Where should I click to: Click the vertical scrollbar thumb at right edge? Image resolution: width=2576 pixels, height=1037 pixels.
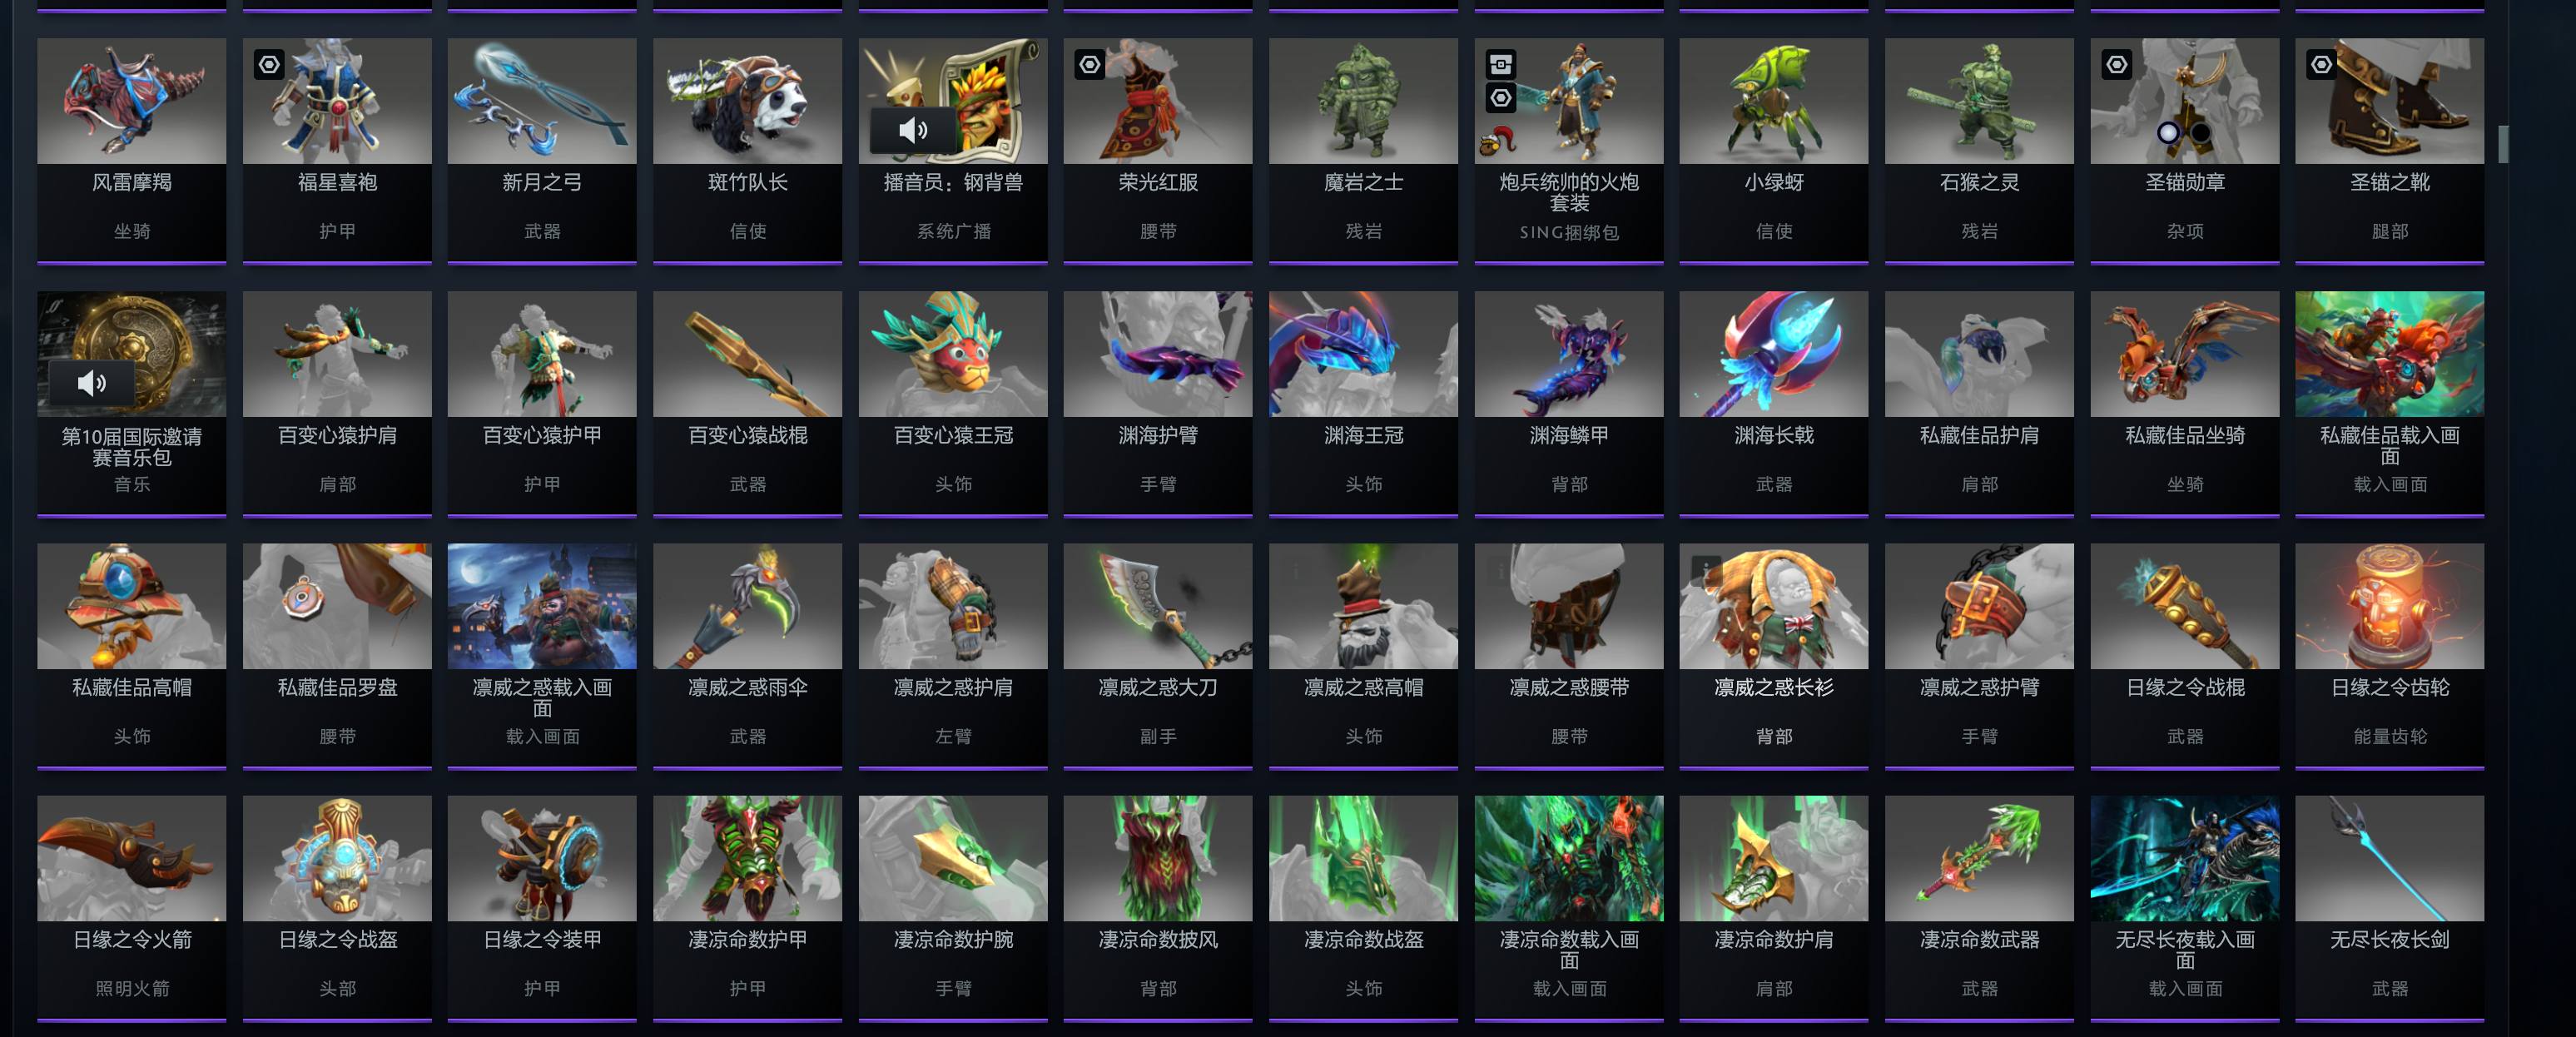pos(2503,144)
